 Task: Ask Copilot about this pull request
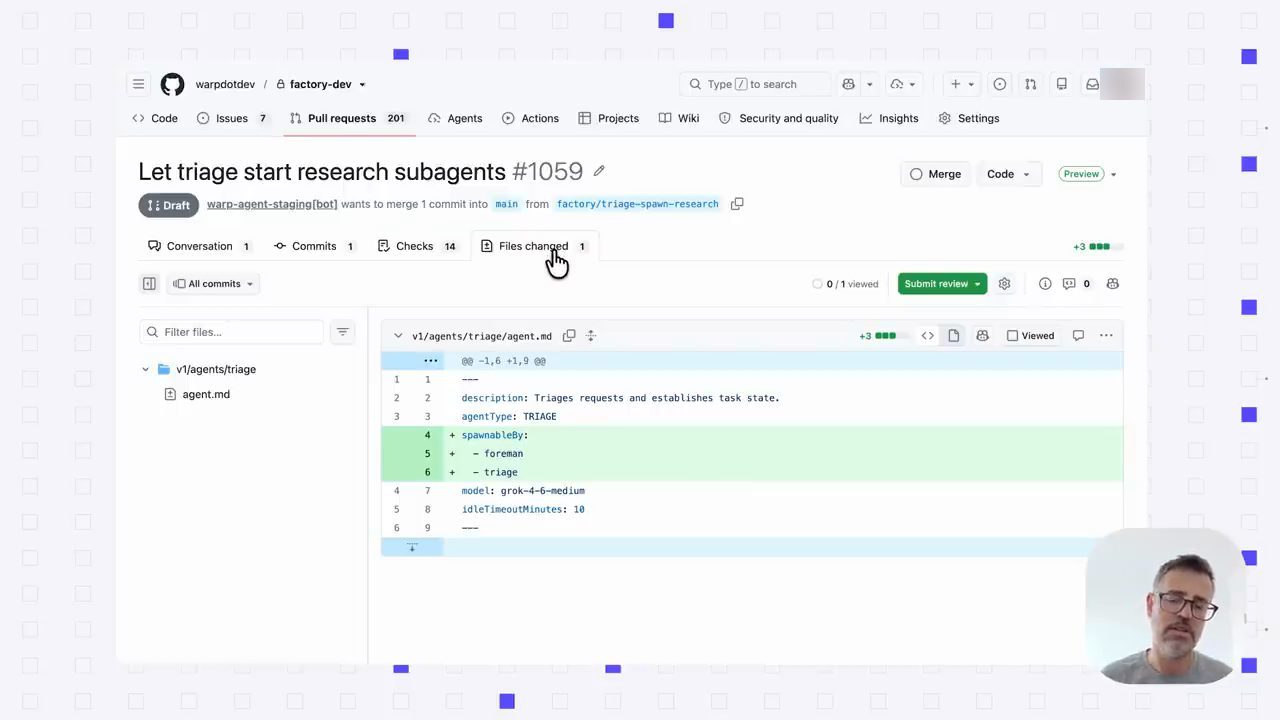1112,284
